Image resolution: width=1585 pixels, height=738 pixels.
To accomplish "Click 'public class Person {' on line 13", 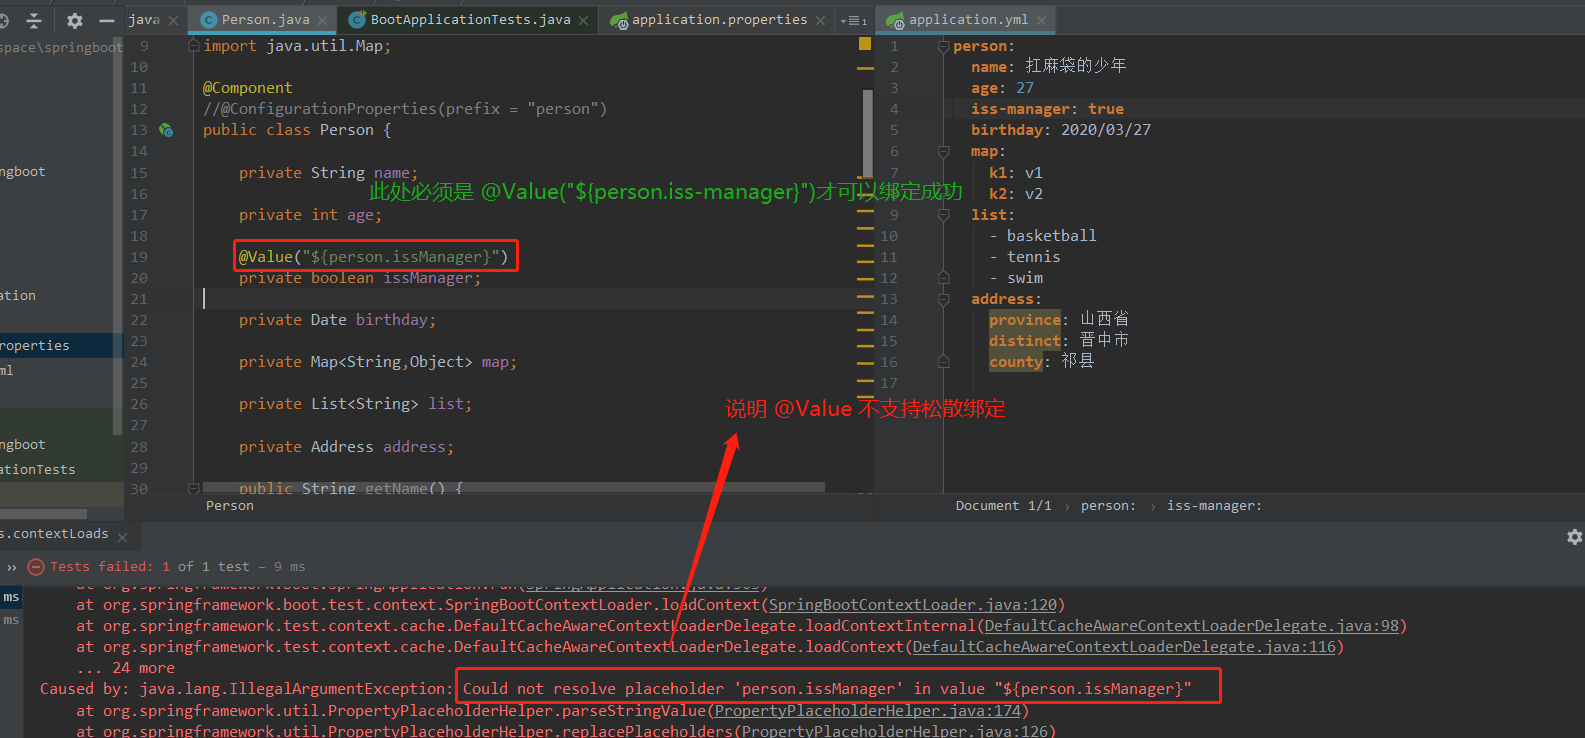I will 297,130.
